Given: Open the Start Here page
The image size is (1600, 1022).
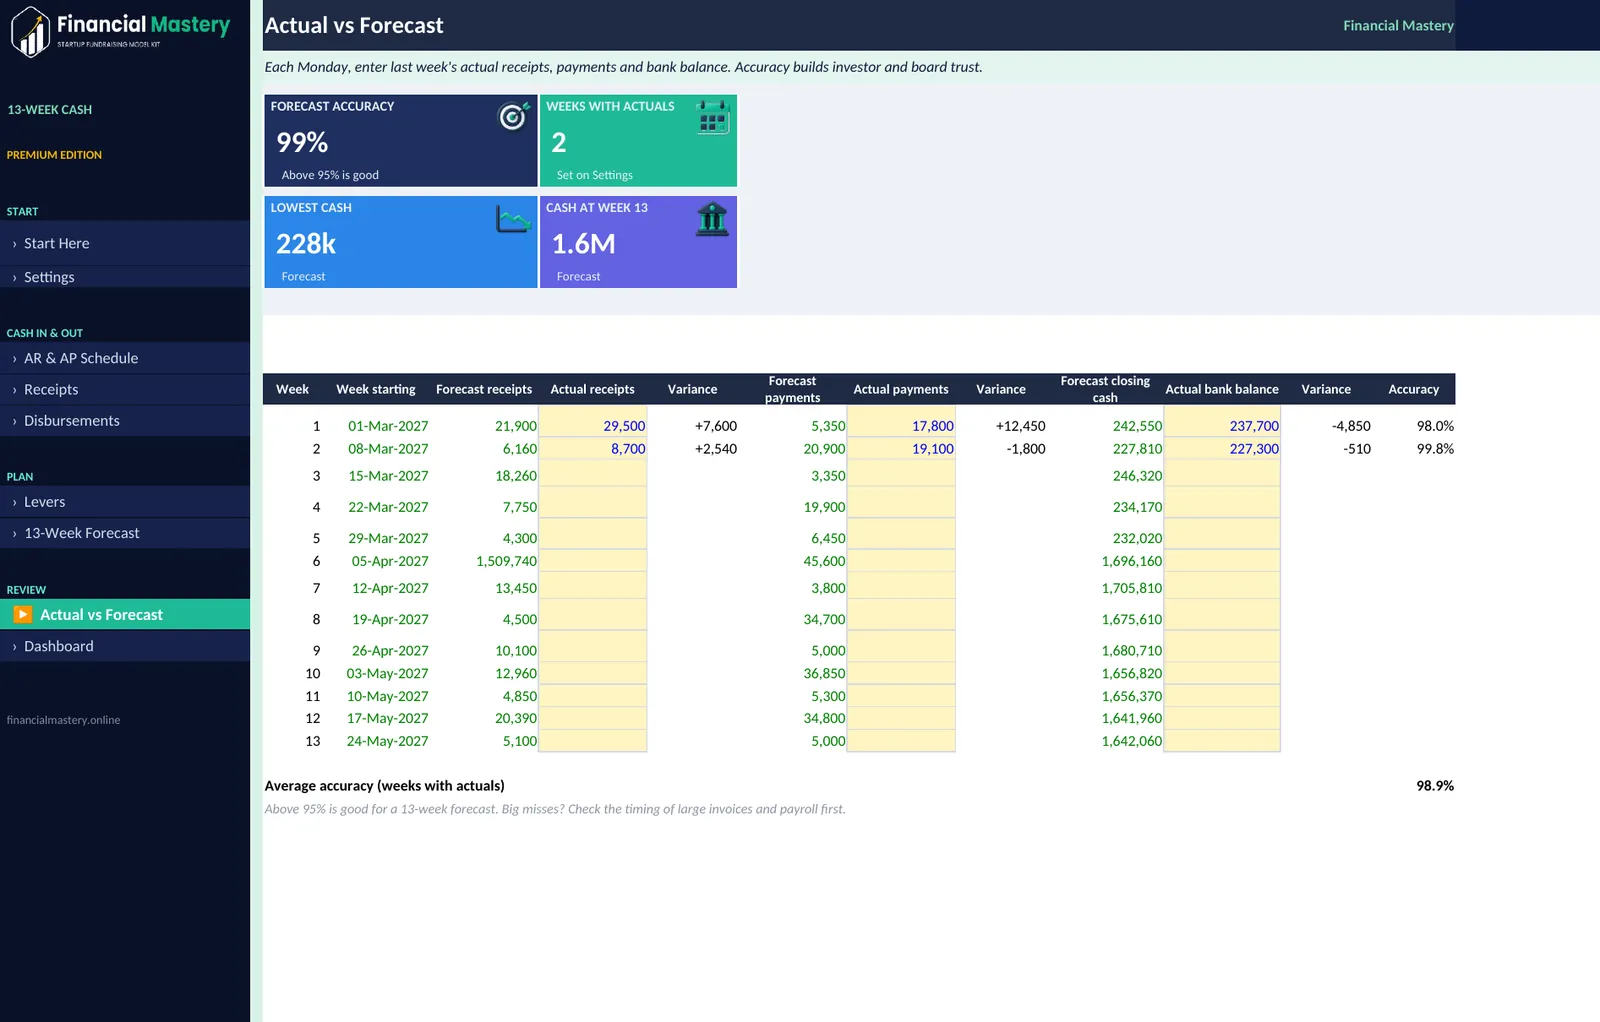Looking at the screenshot, I should pos(125,243).
